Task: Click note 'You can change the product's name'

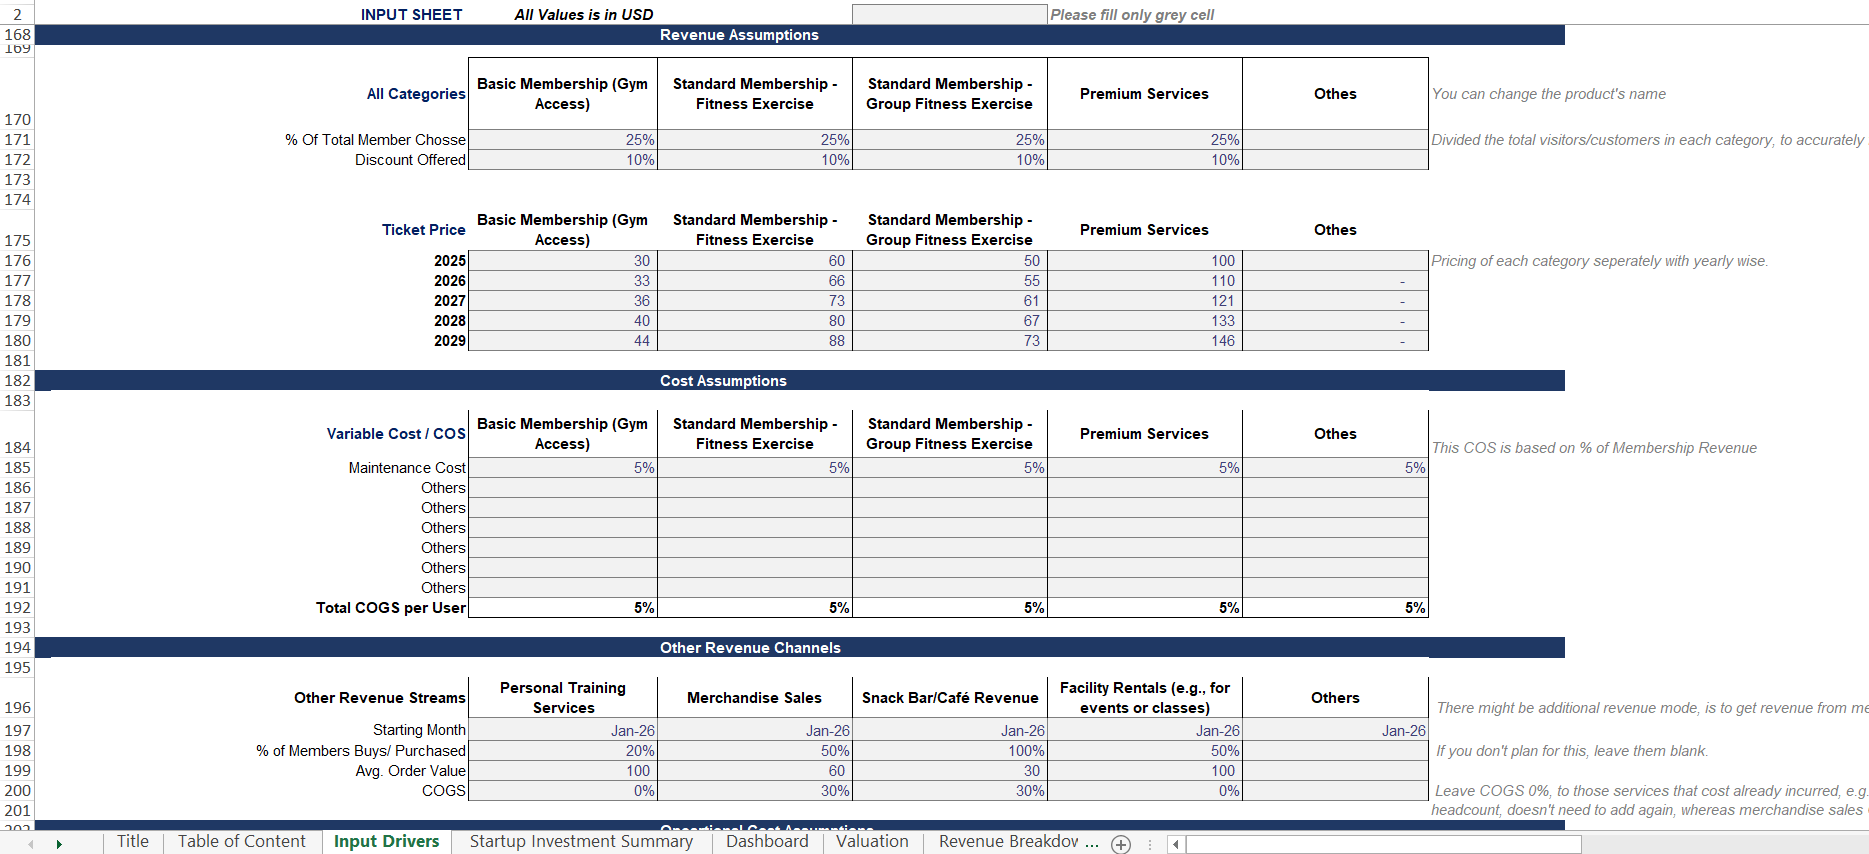Action: coord(1549,94)
